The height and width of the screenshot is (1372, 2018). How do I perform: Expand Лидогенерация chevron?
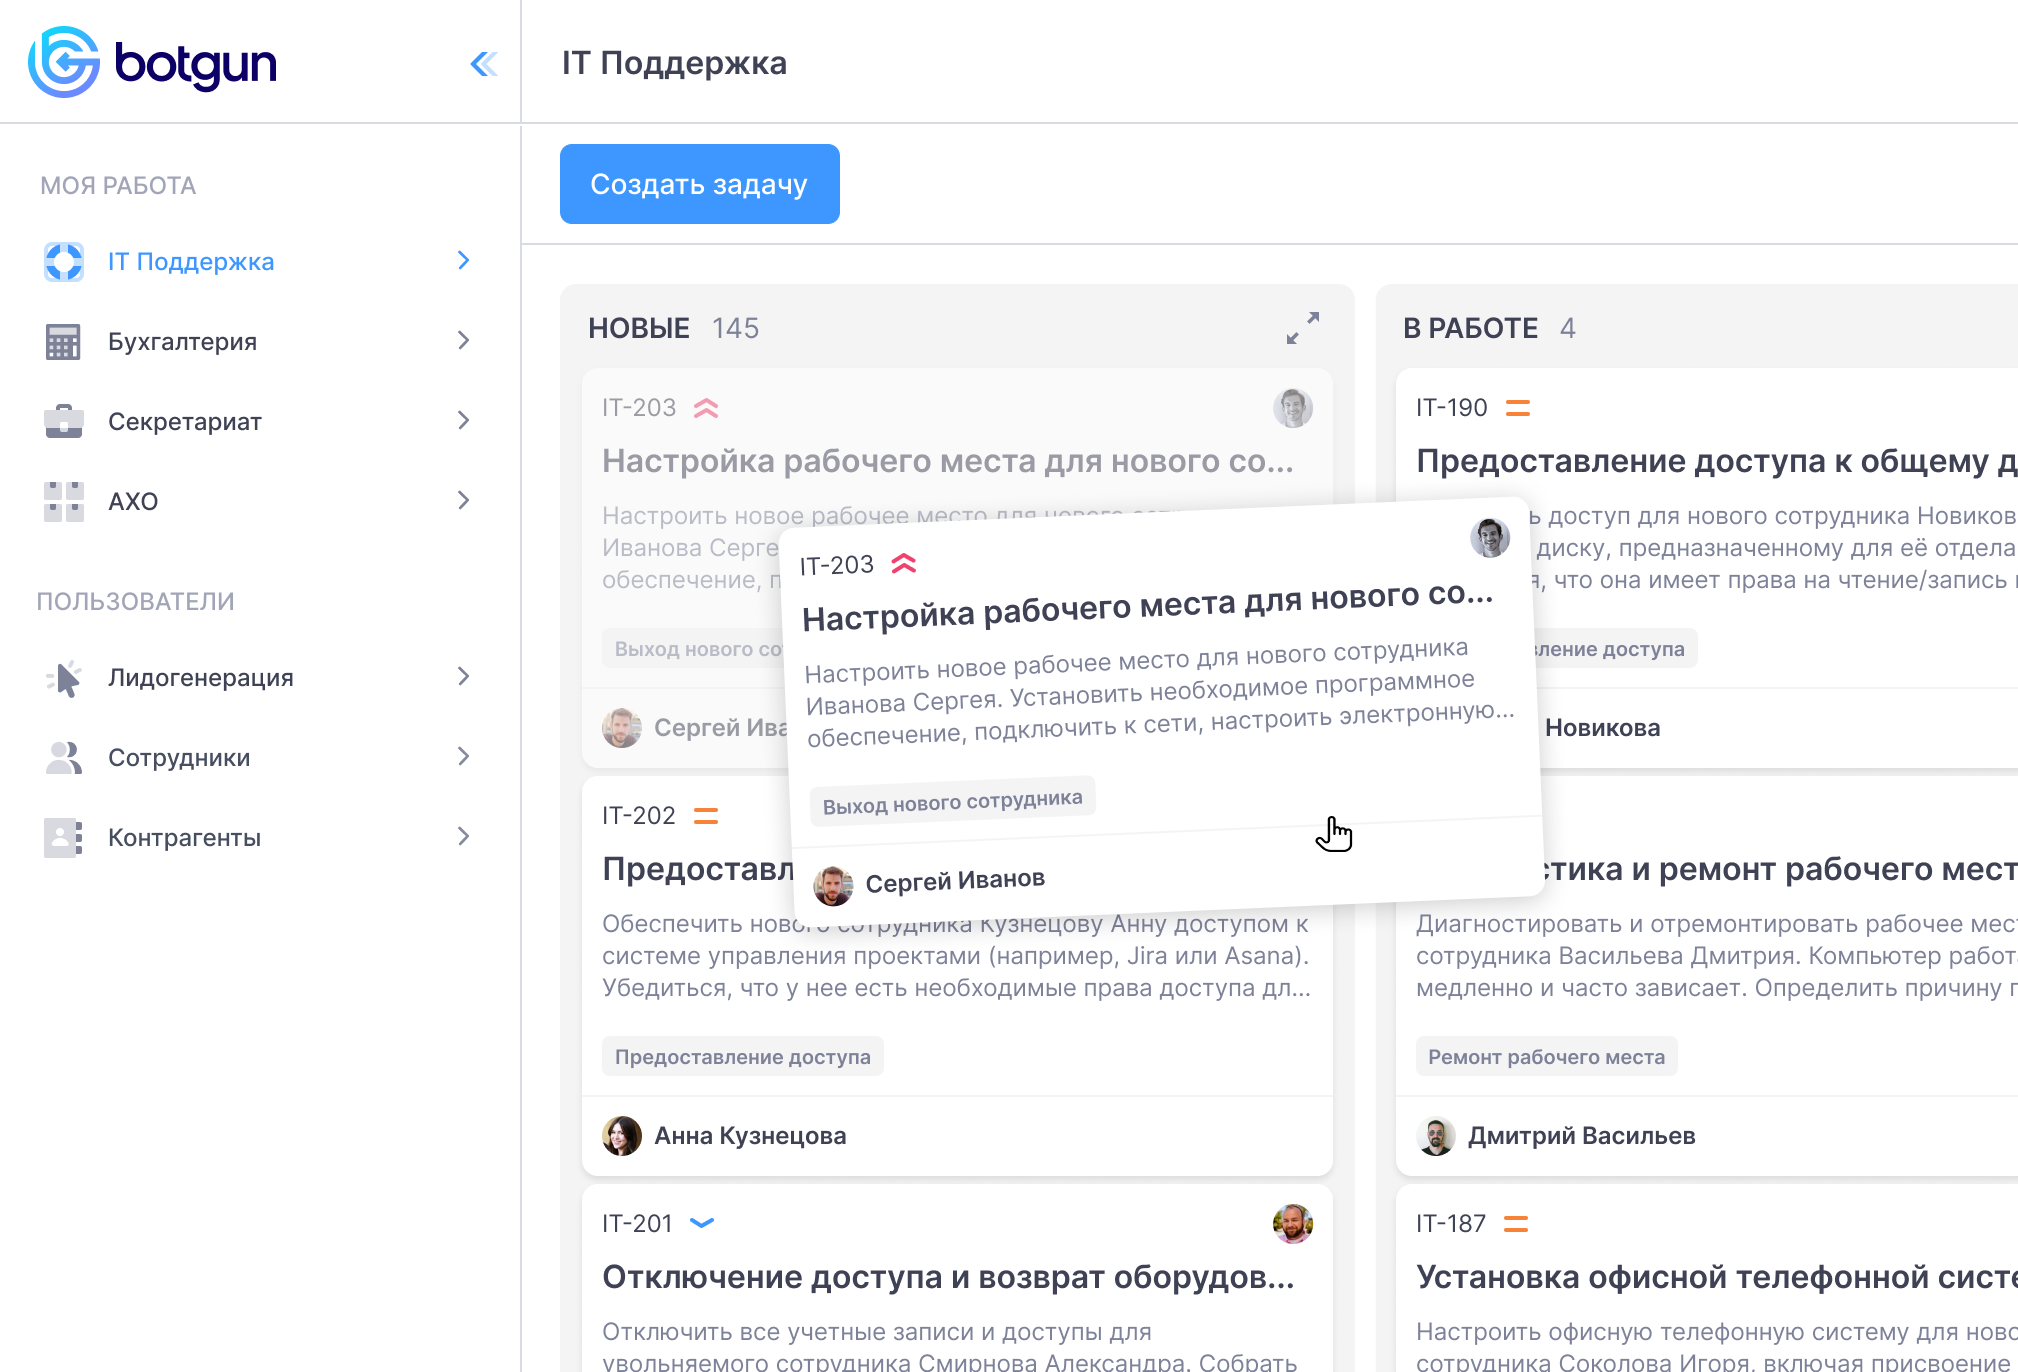(x=463, y=676)
